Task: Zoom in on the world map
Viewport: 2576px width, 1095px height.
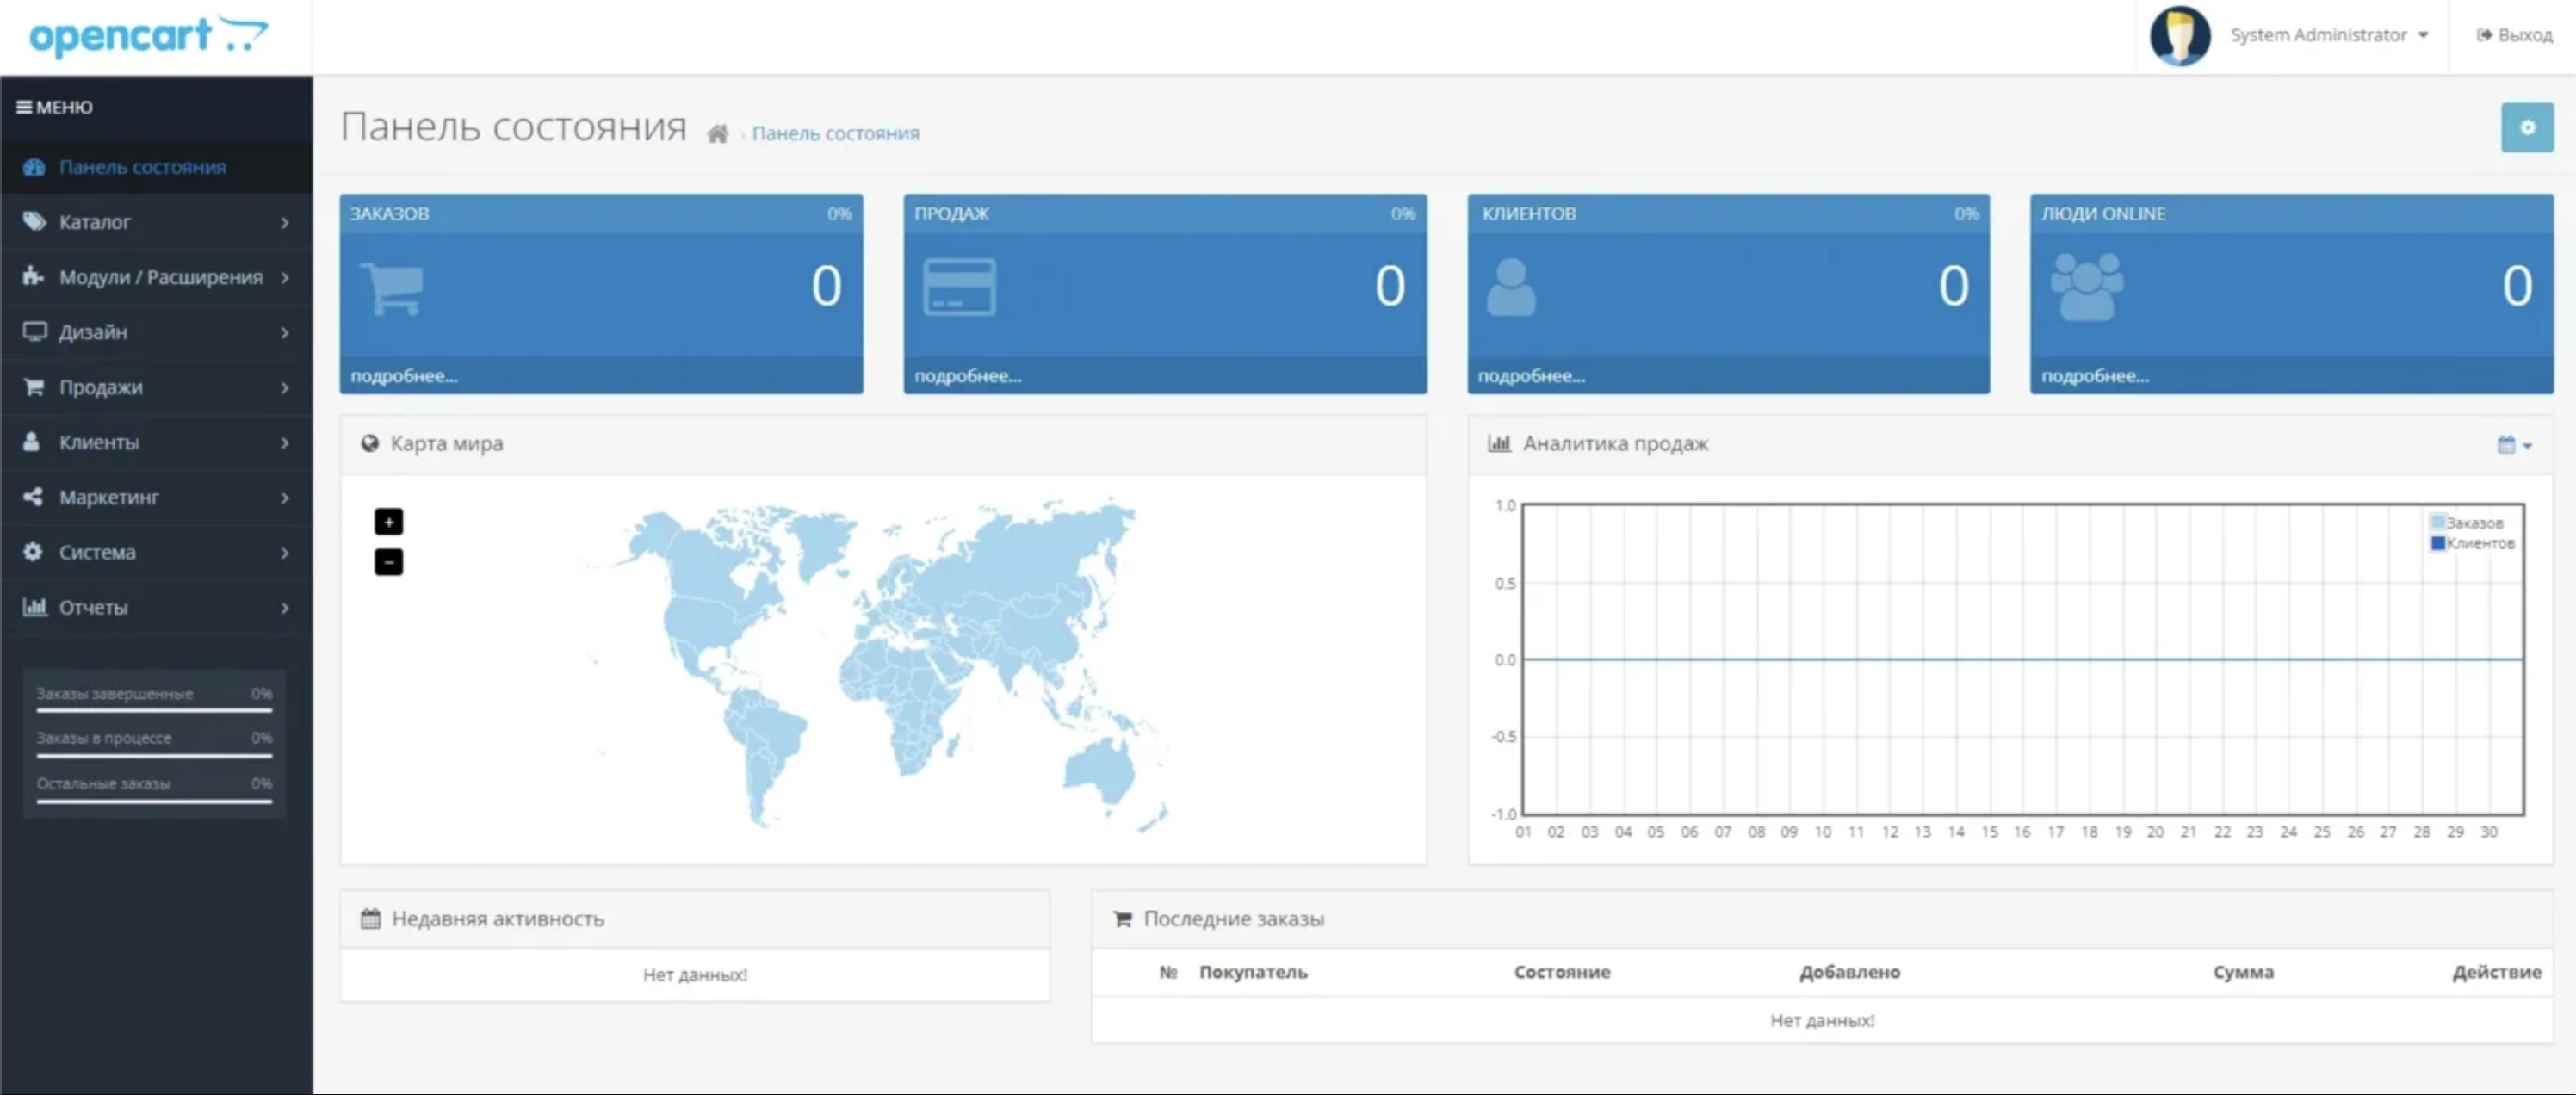Action: (x=388, y=521)
